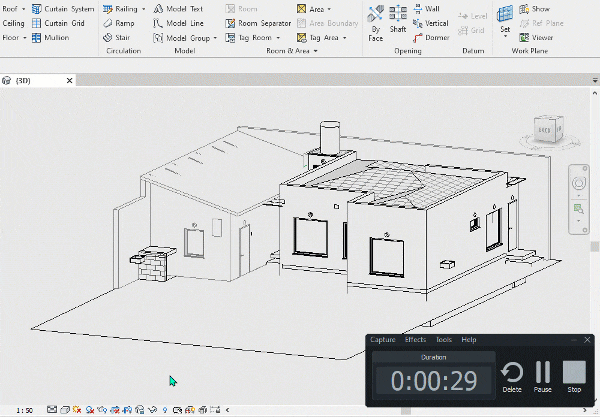Select the Model Line tool
The height and width of the screenshot is (417, 600).
click(178, 23)
